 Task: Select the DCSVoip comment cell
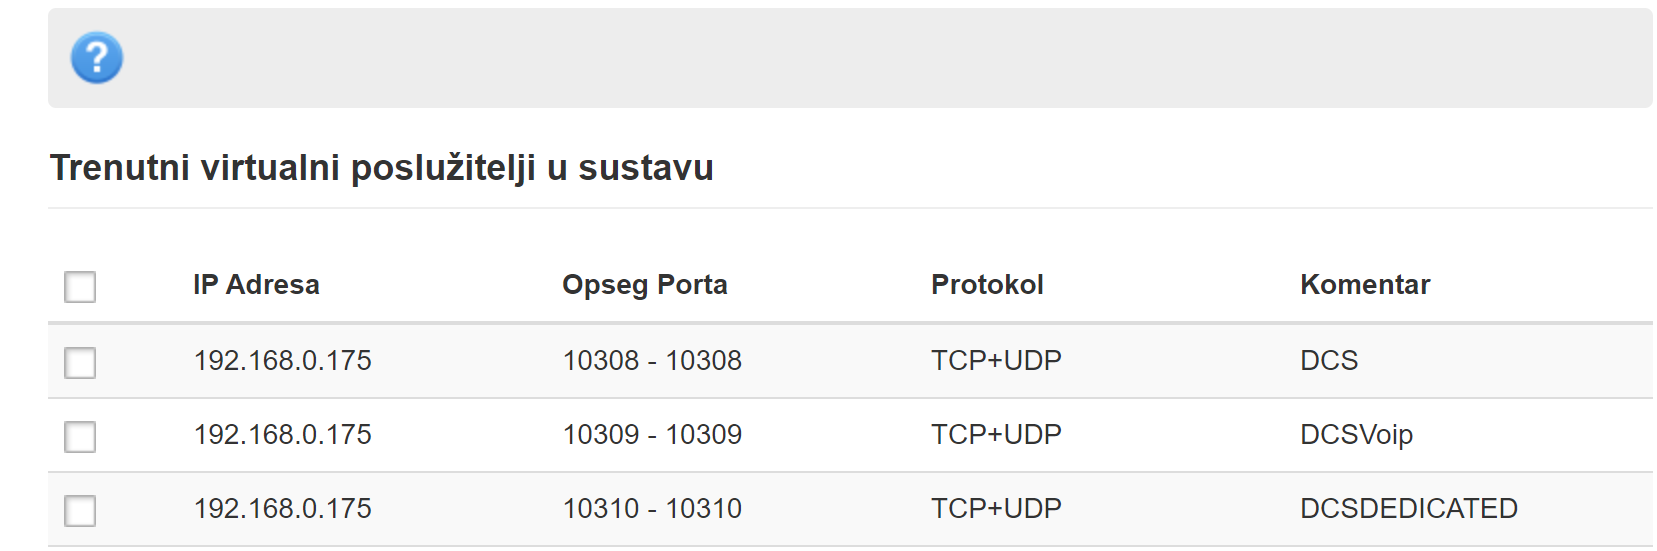click(1356, 434)
